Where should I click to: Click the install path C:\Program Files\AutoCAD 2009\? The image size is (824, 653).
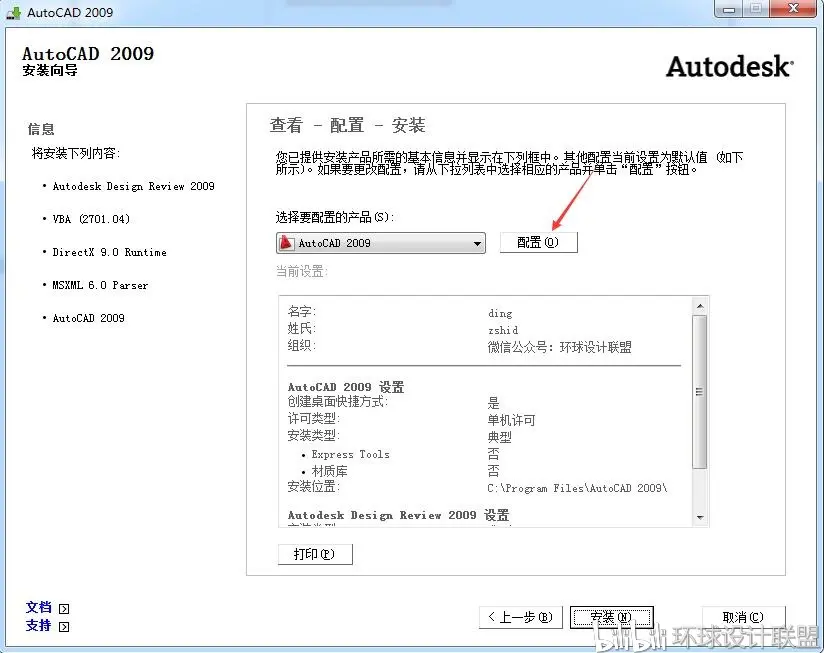[x=577, y=488]
